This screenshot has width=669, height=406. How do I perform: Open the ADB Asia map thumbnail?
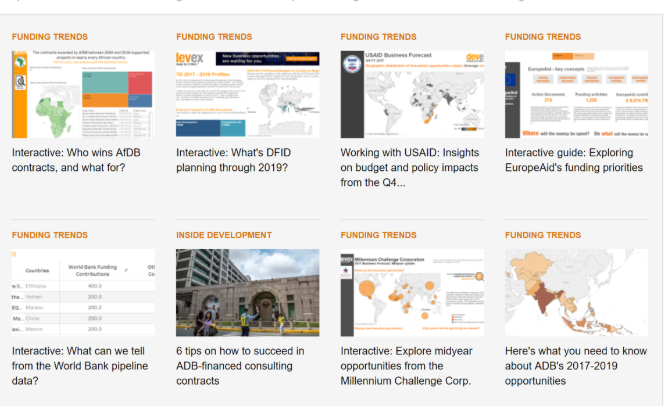(576, 293)
